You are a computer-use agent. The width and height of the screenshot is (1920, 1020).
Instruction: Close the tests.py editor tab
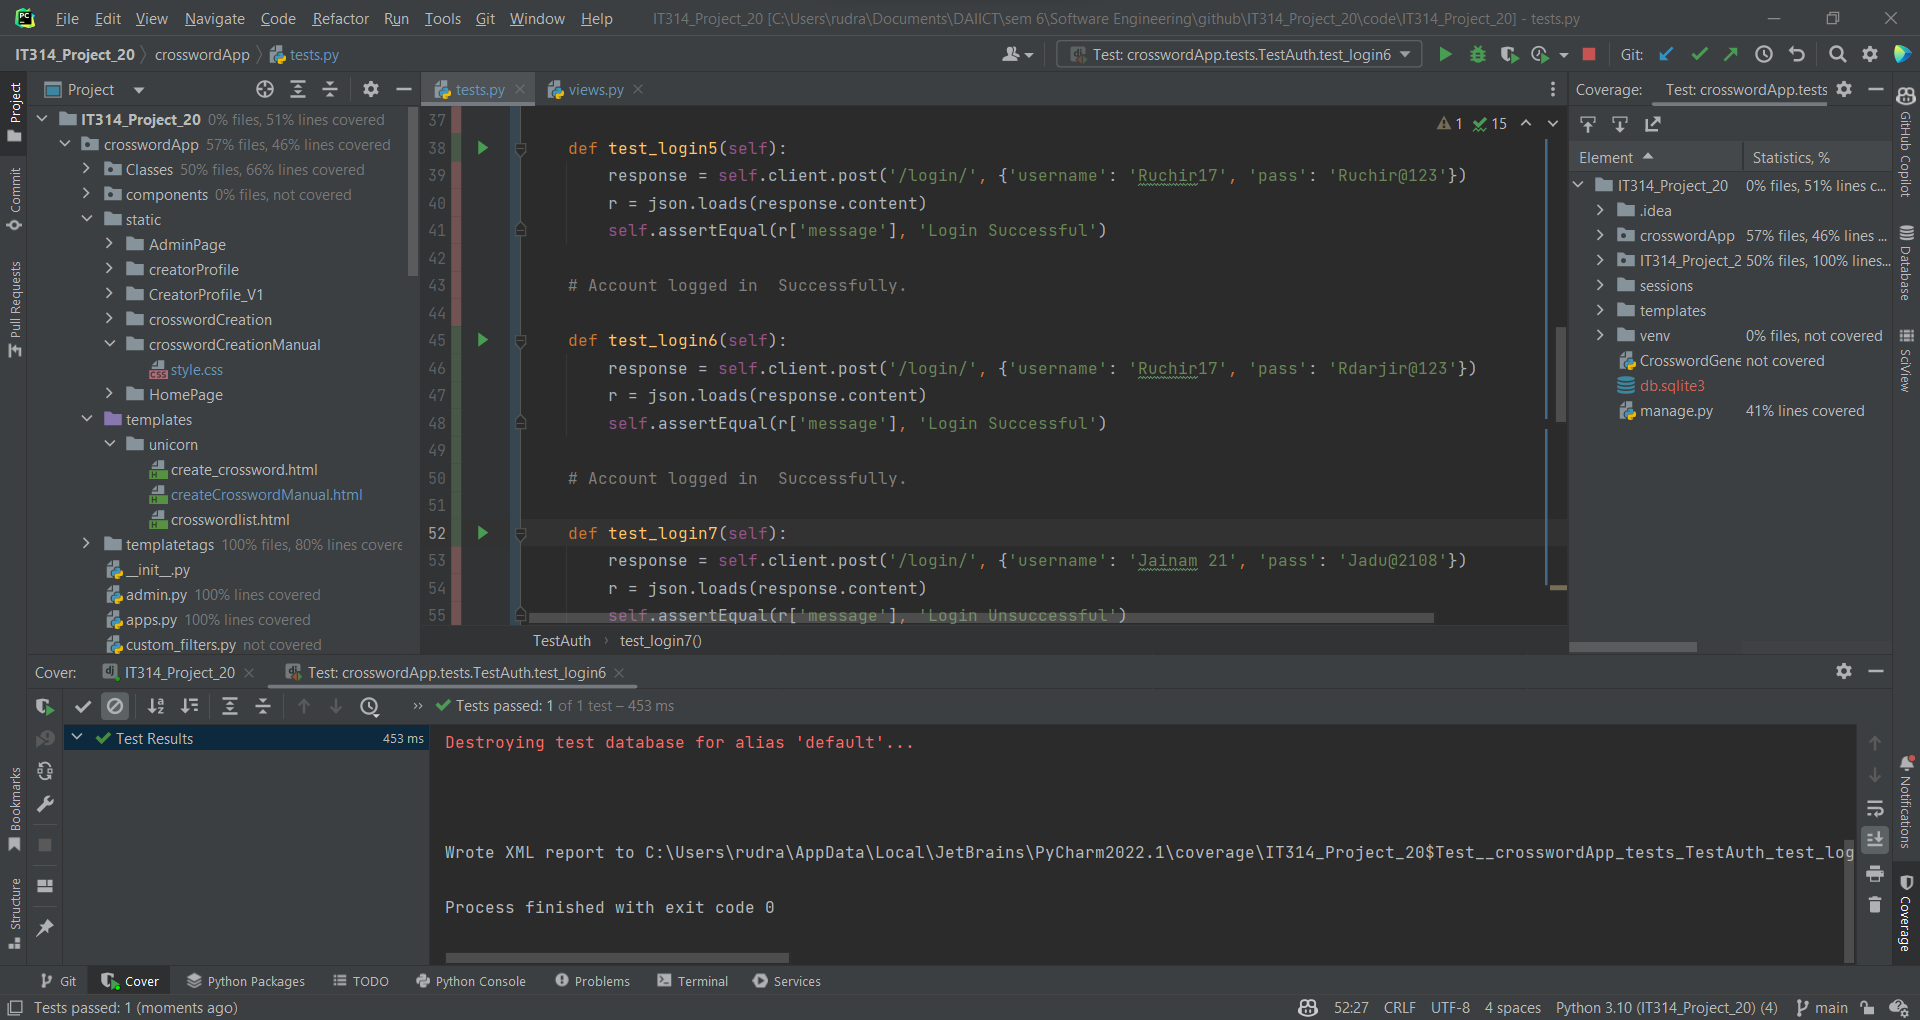point(520,89)
